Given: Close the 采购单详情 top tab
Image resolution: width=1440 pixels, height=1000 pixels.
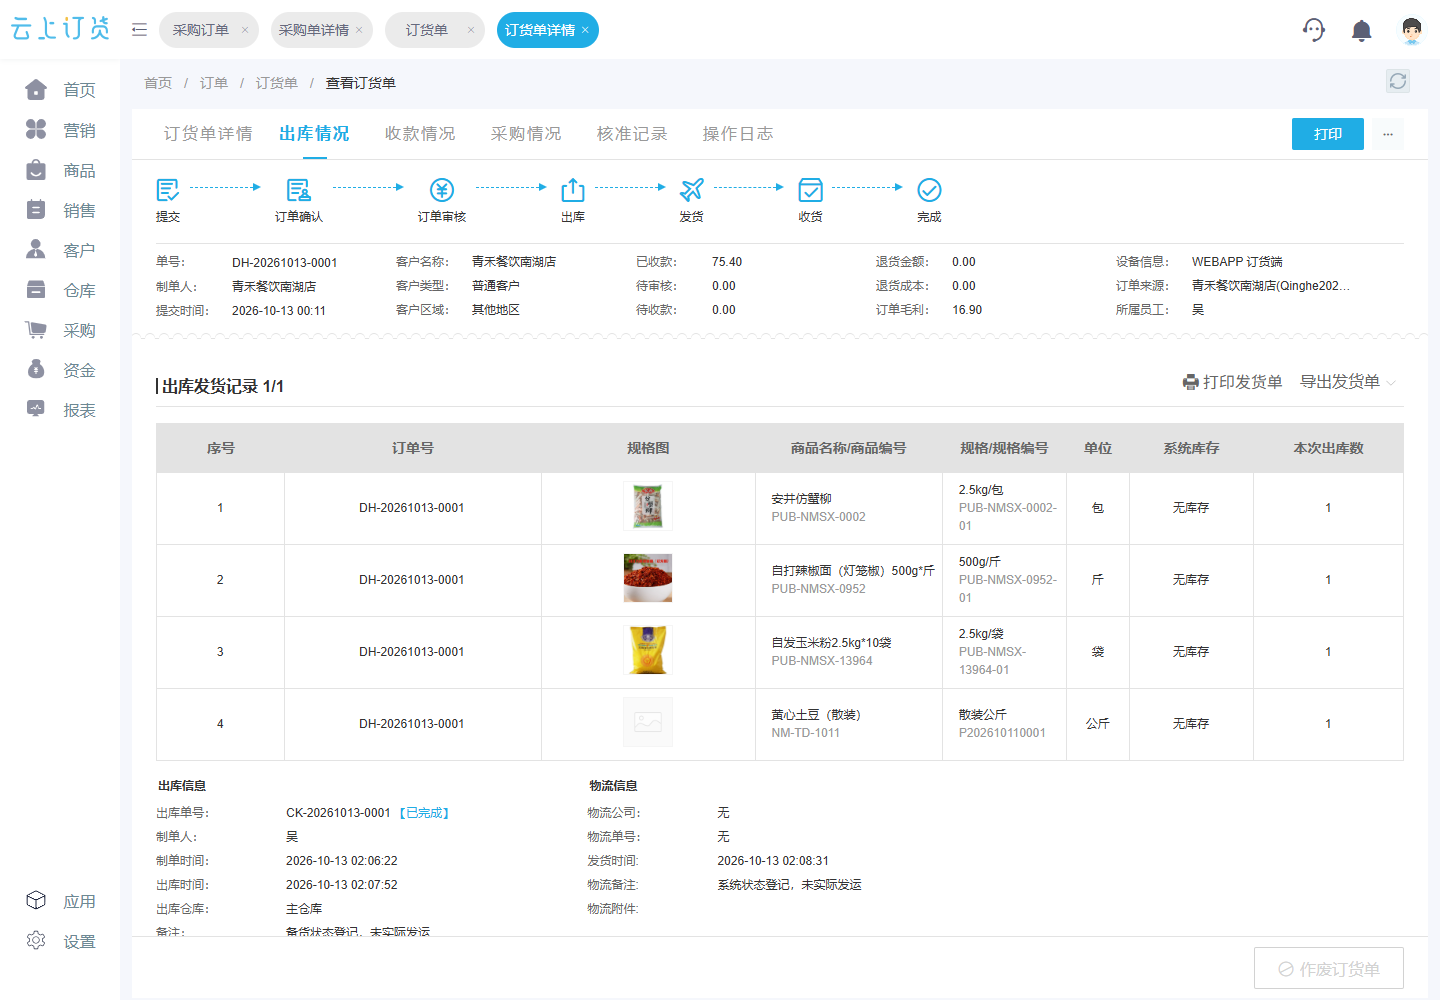Looking at the screenshot, I should (359, 30).
